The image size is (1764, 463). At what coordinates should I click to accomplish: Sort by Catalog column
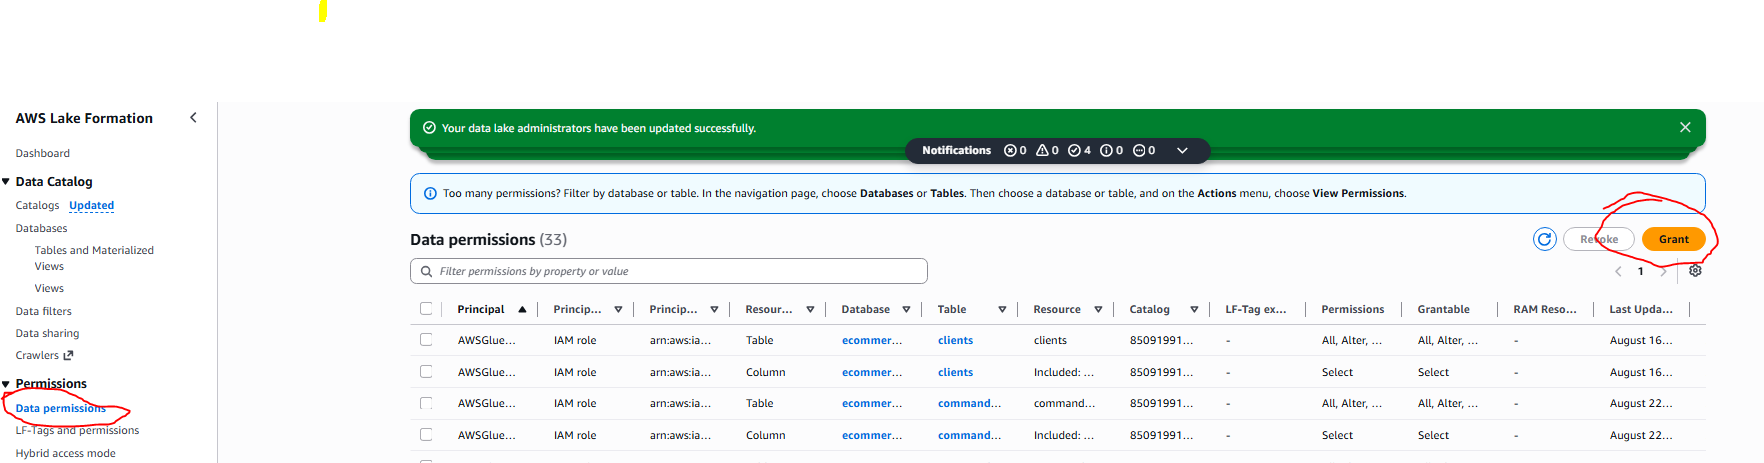(1194, 310)
